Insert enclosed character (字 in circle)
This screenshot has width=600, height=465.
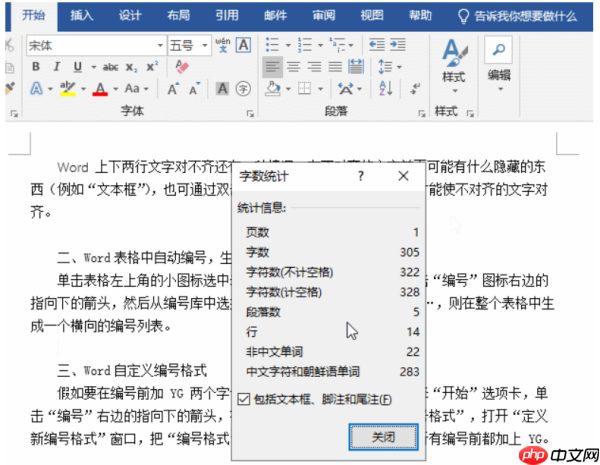(243, 89)
